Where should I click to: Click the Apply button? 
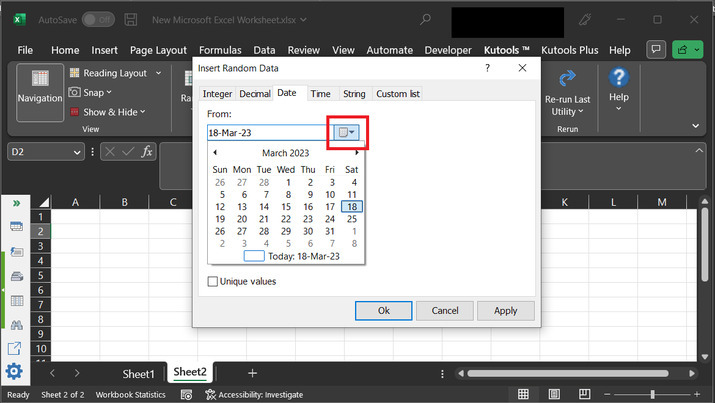pyautogui.click(x=505, y=311)
